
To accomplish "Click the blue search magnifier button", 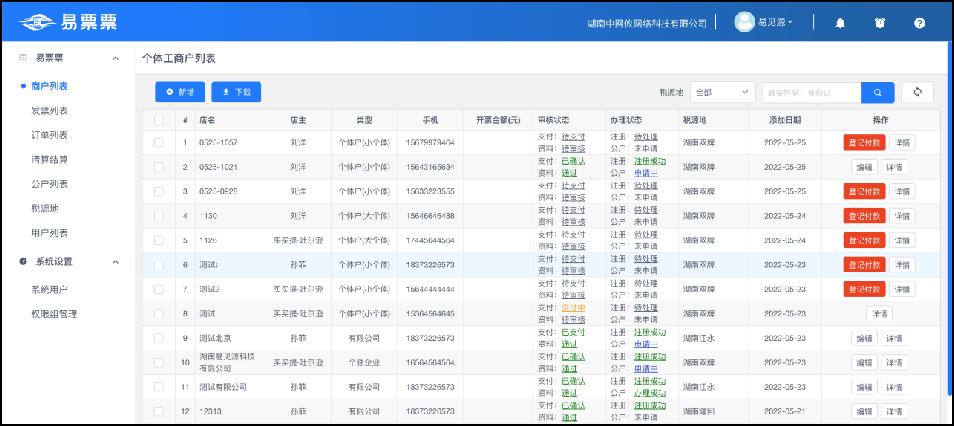I will tap(877, 93).
